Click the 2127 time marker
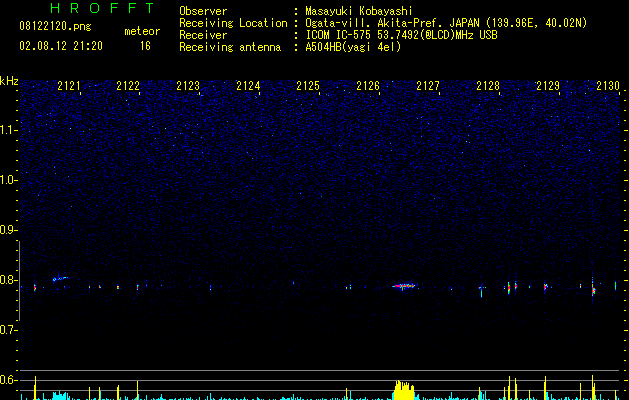Screen dimensions: 629x400 coord(428,86)
